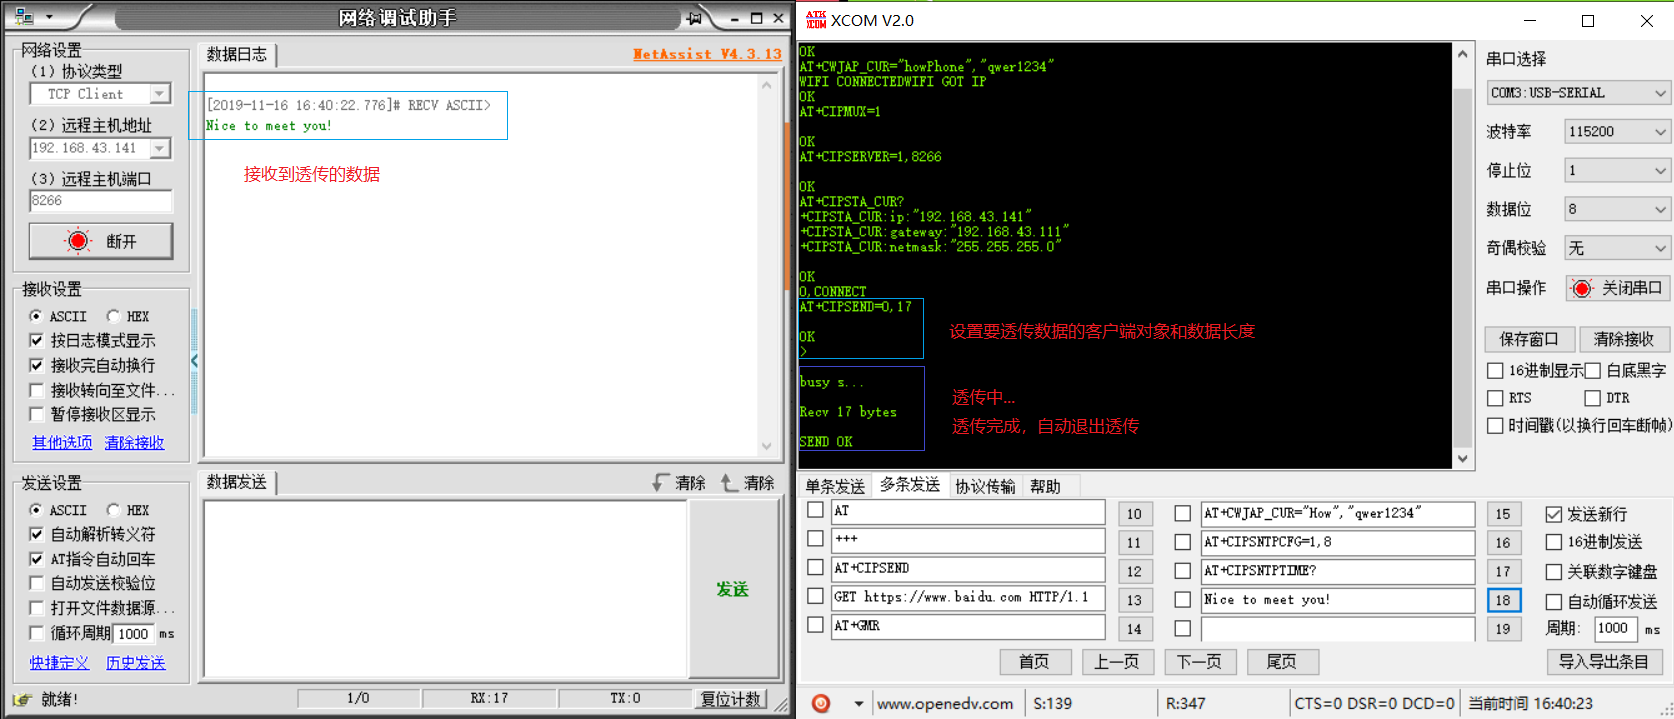The width and height of the screenshot is (1674, 719).
Task: Switch to the 多条发送 tab
Action: pyautogui.click(x=909, y=485)
